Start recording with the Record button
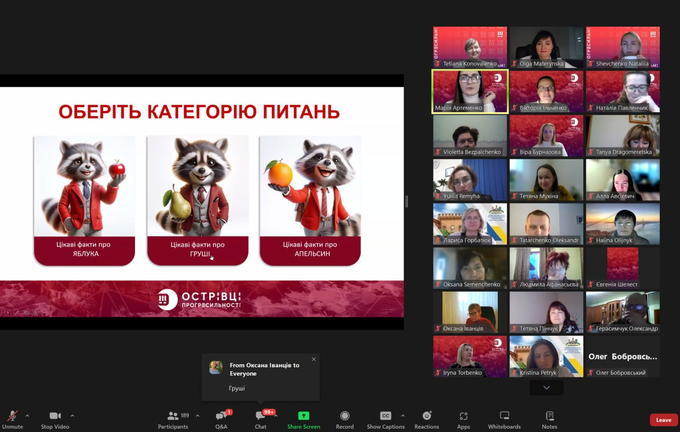 344,417
